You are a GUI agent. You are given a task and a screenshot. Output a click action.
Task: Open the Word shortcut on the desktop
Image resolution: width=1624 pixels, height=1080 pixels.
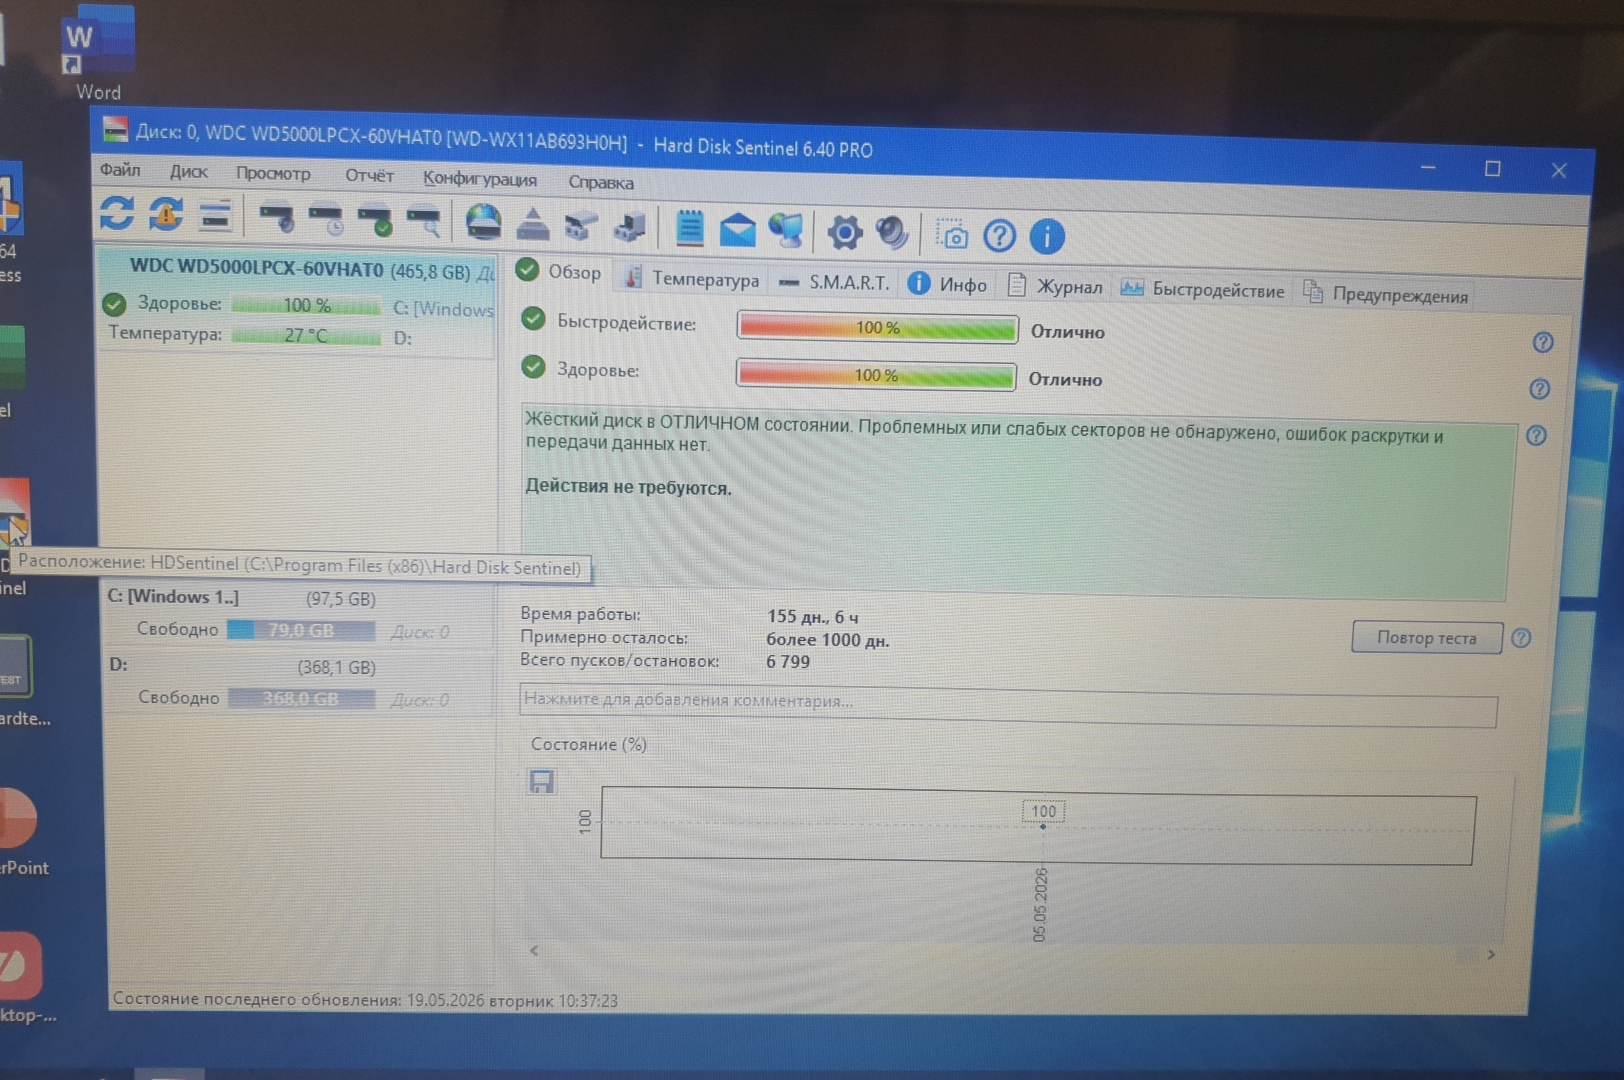click(98, 54)
